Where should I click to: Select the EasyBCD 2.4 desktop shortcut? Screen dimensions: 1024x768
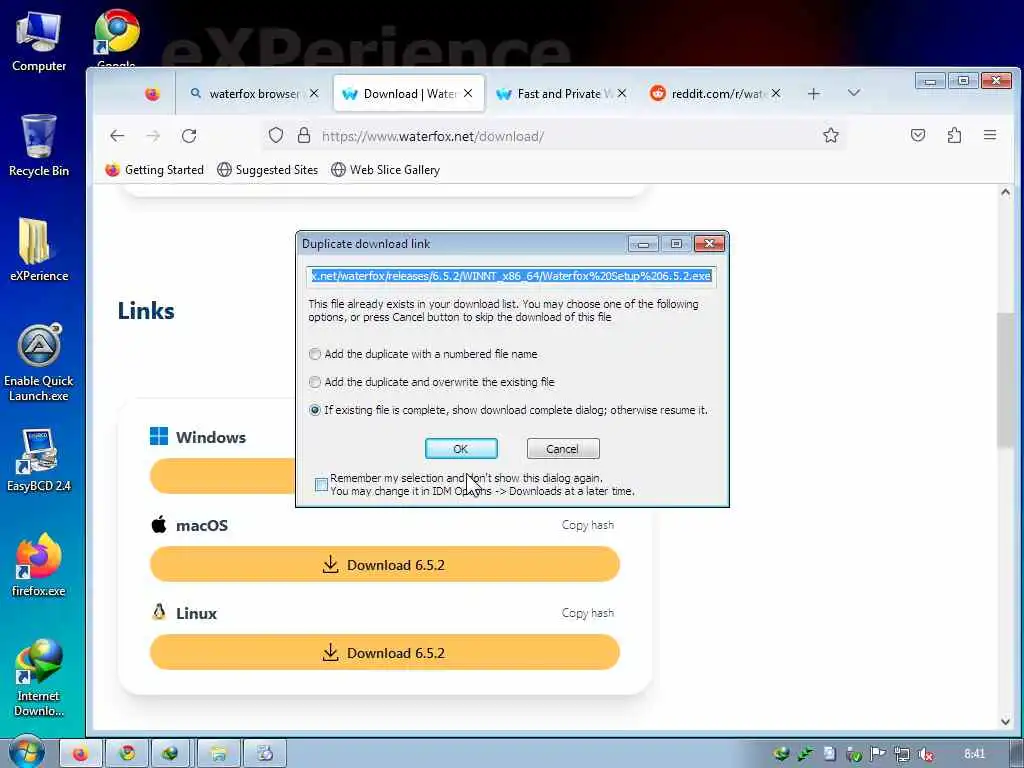click(39, 460)
